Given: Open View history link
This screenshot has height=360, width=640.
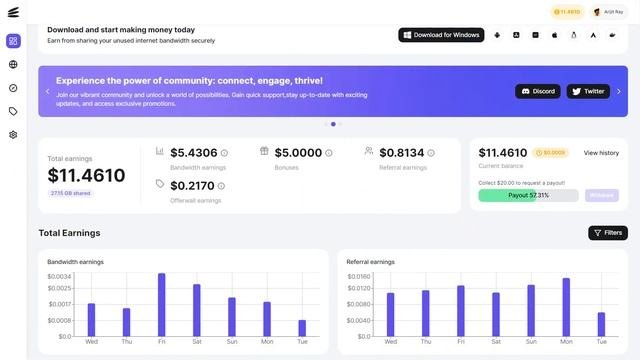Looking at the screenshot, I should pyautogui.click(x=601, y=153).
